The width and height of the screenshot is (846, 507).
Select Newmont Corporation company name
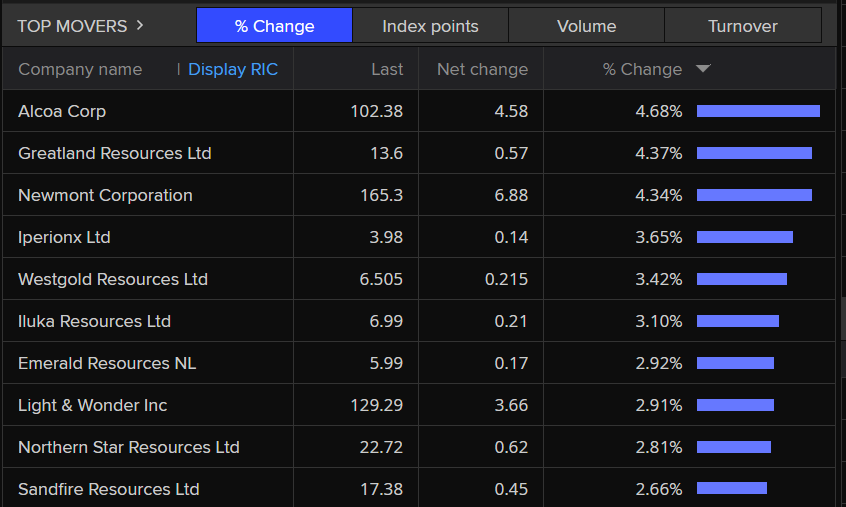[105, 195]
